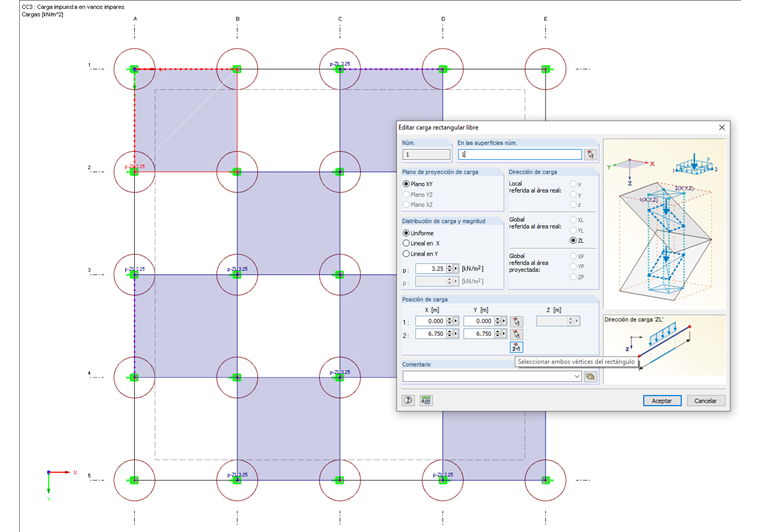
Task: Pick surfaces graphically with the selector icon
Action: click(590, 155)
